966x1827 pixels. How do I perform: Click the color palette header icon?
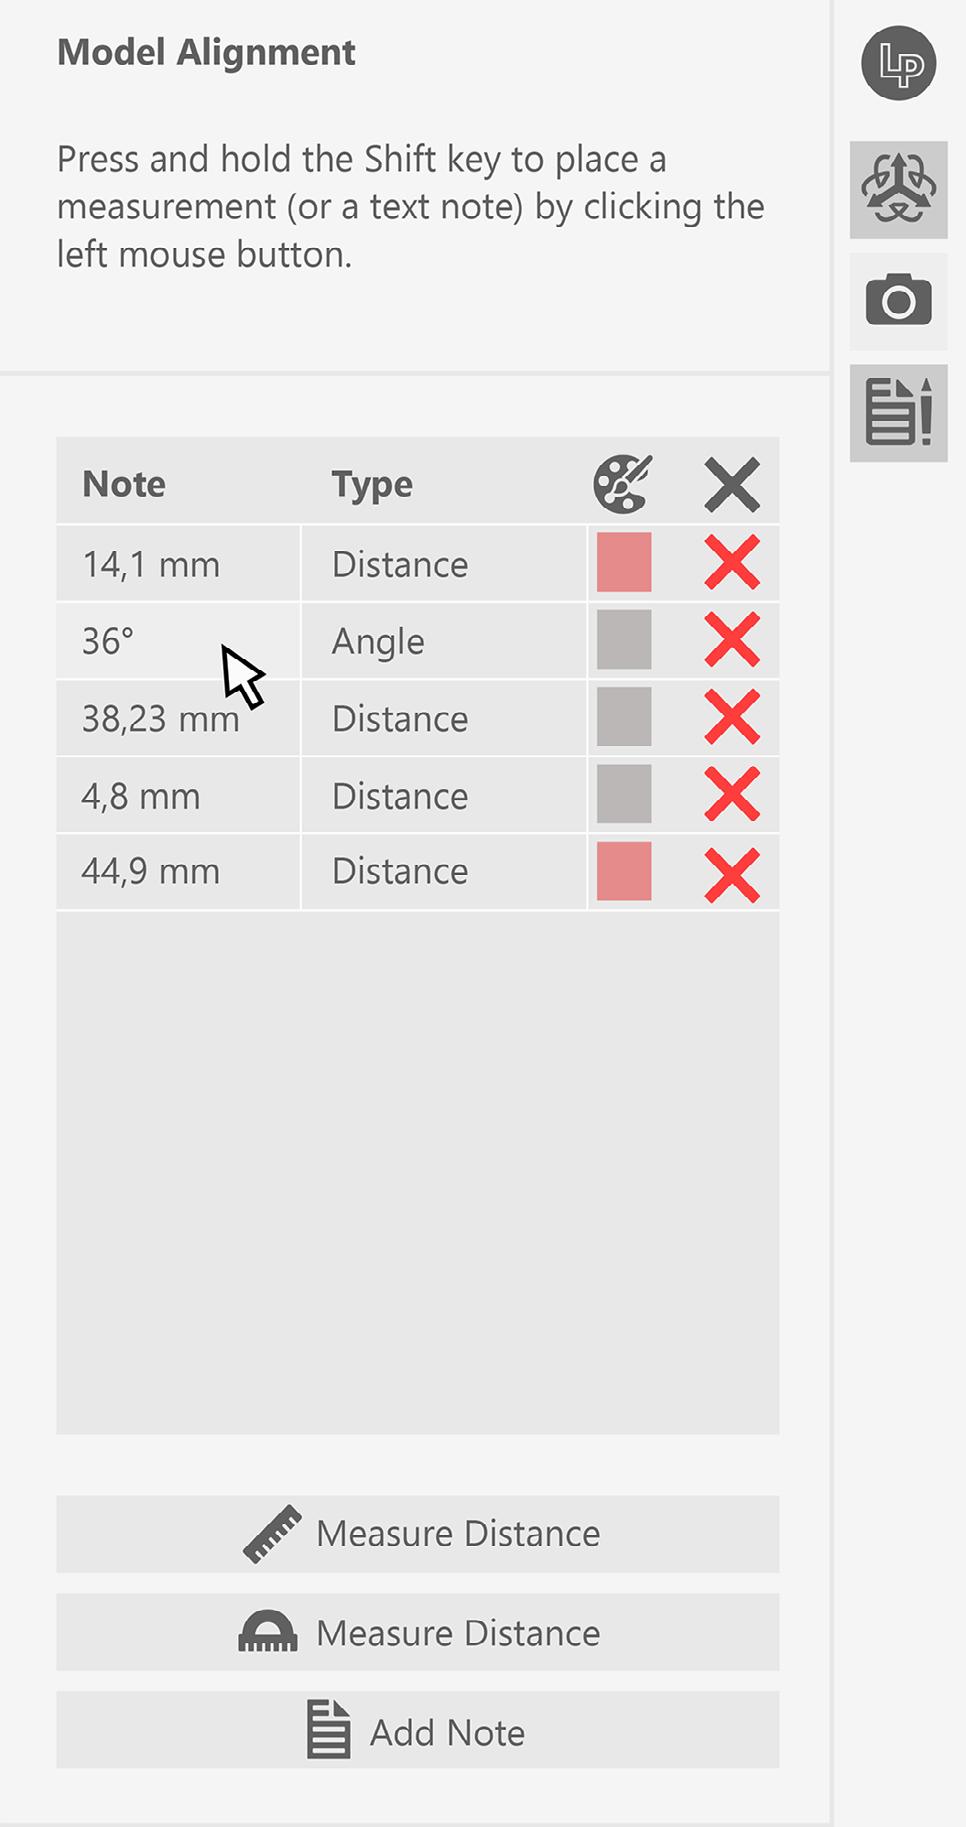tap(622, 484)
